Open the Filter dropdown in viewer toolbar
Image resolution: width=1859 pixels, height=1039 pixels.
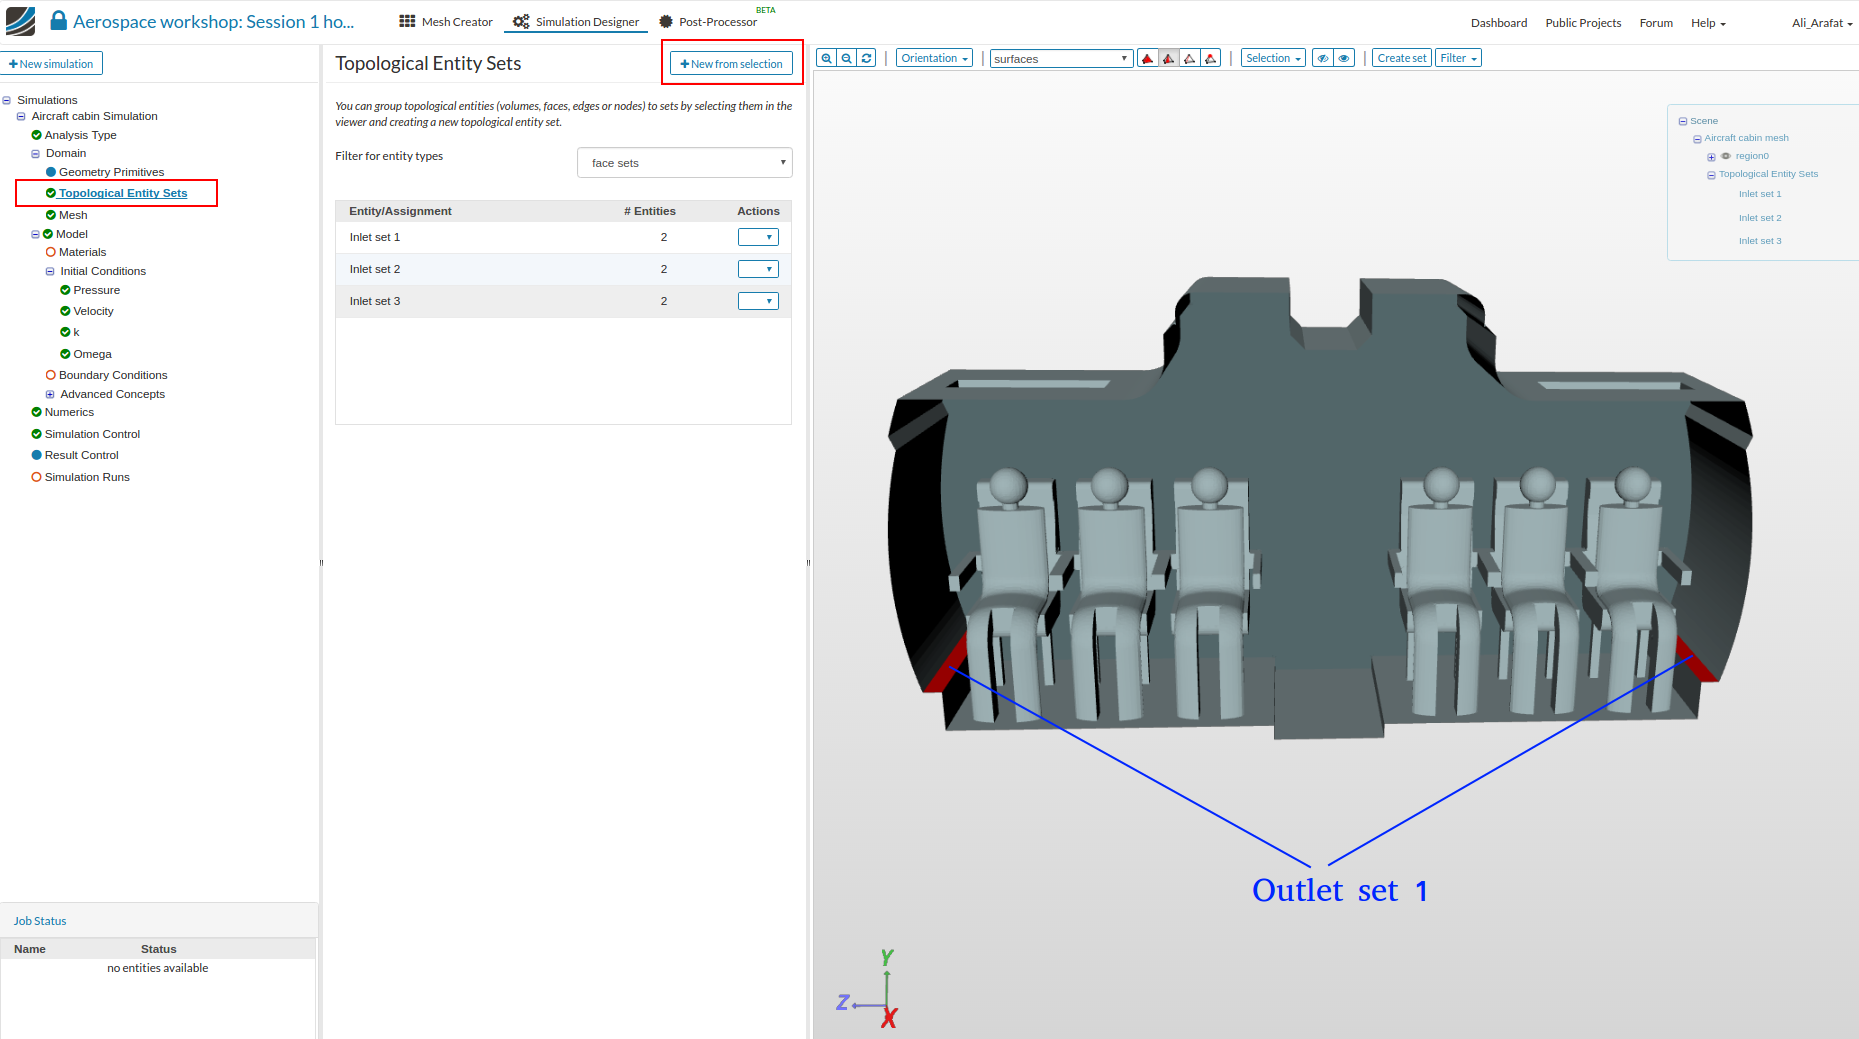tap(1458, 58)
